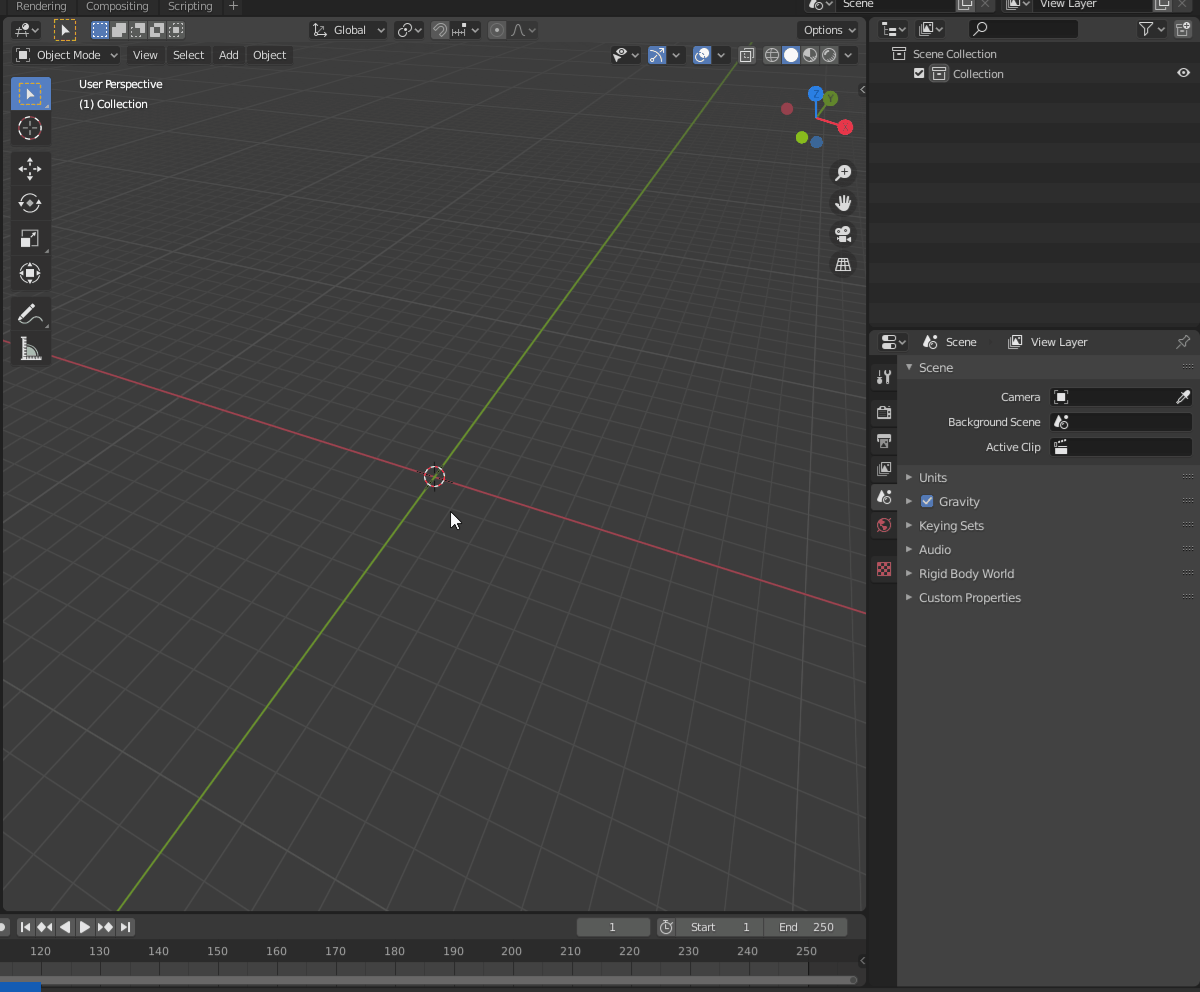
Task: Open the Object menu
Action: click(x=269, y=55)
